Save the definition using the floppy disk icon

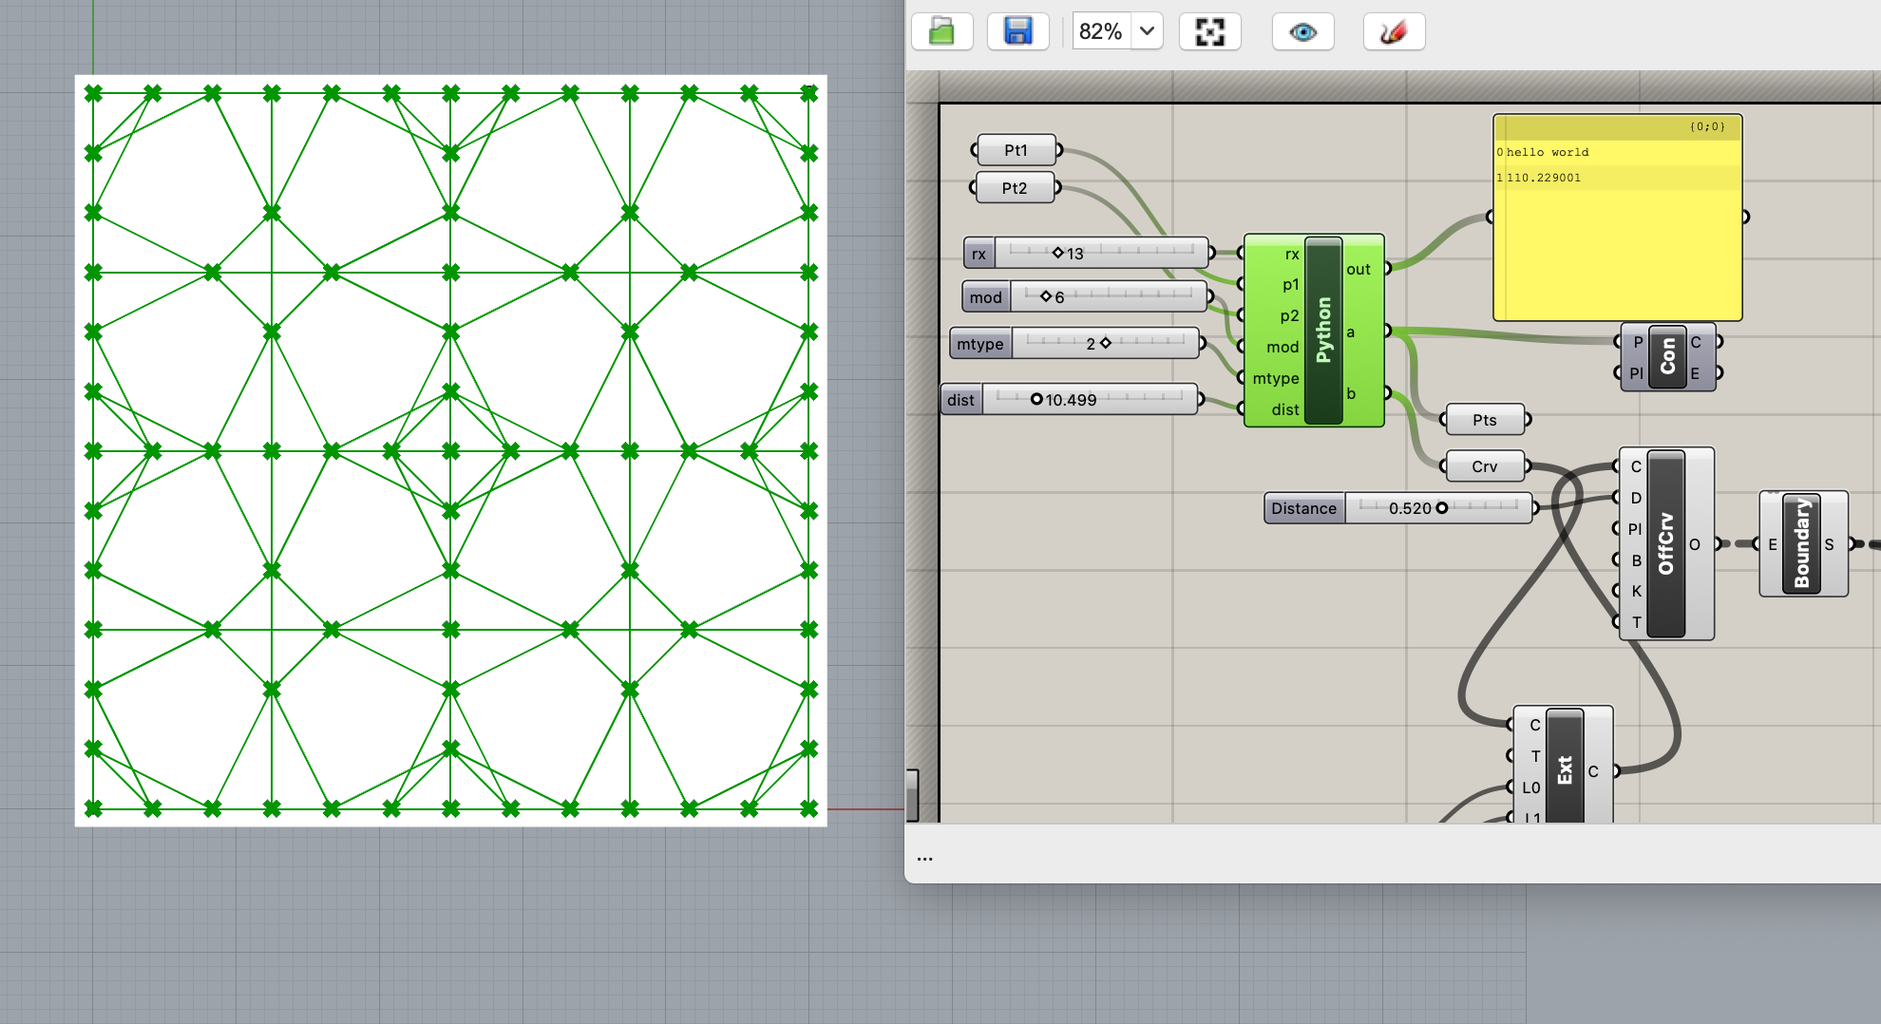(x=1017, y=31)
